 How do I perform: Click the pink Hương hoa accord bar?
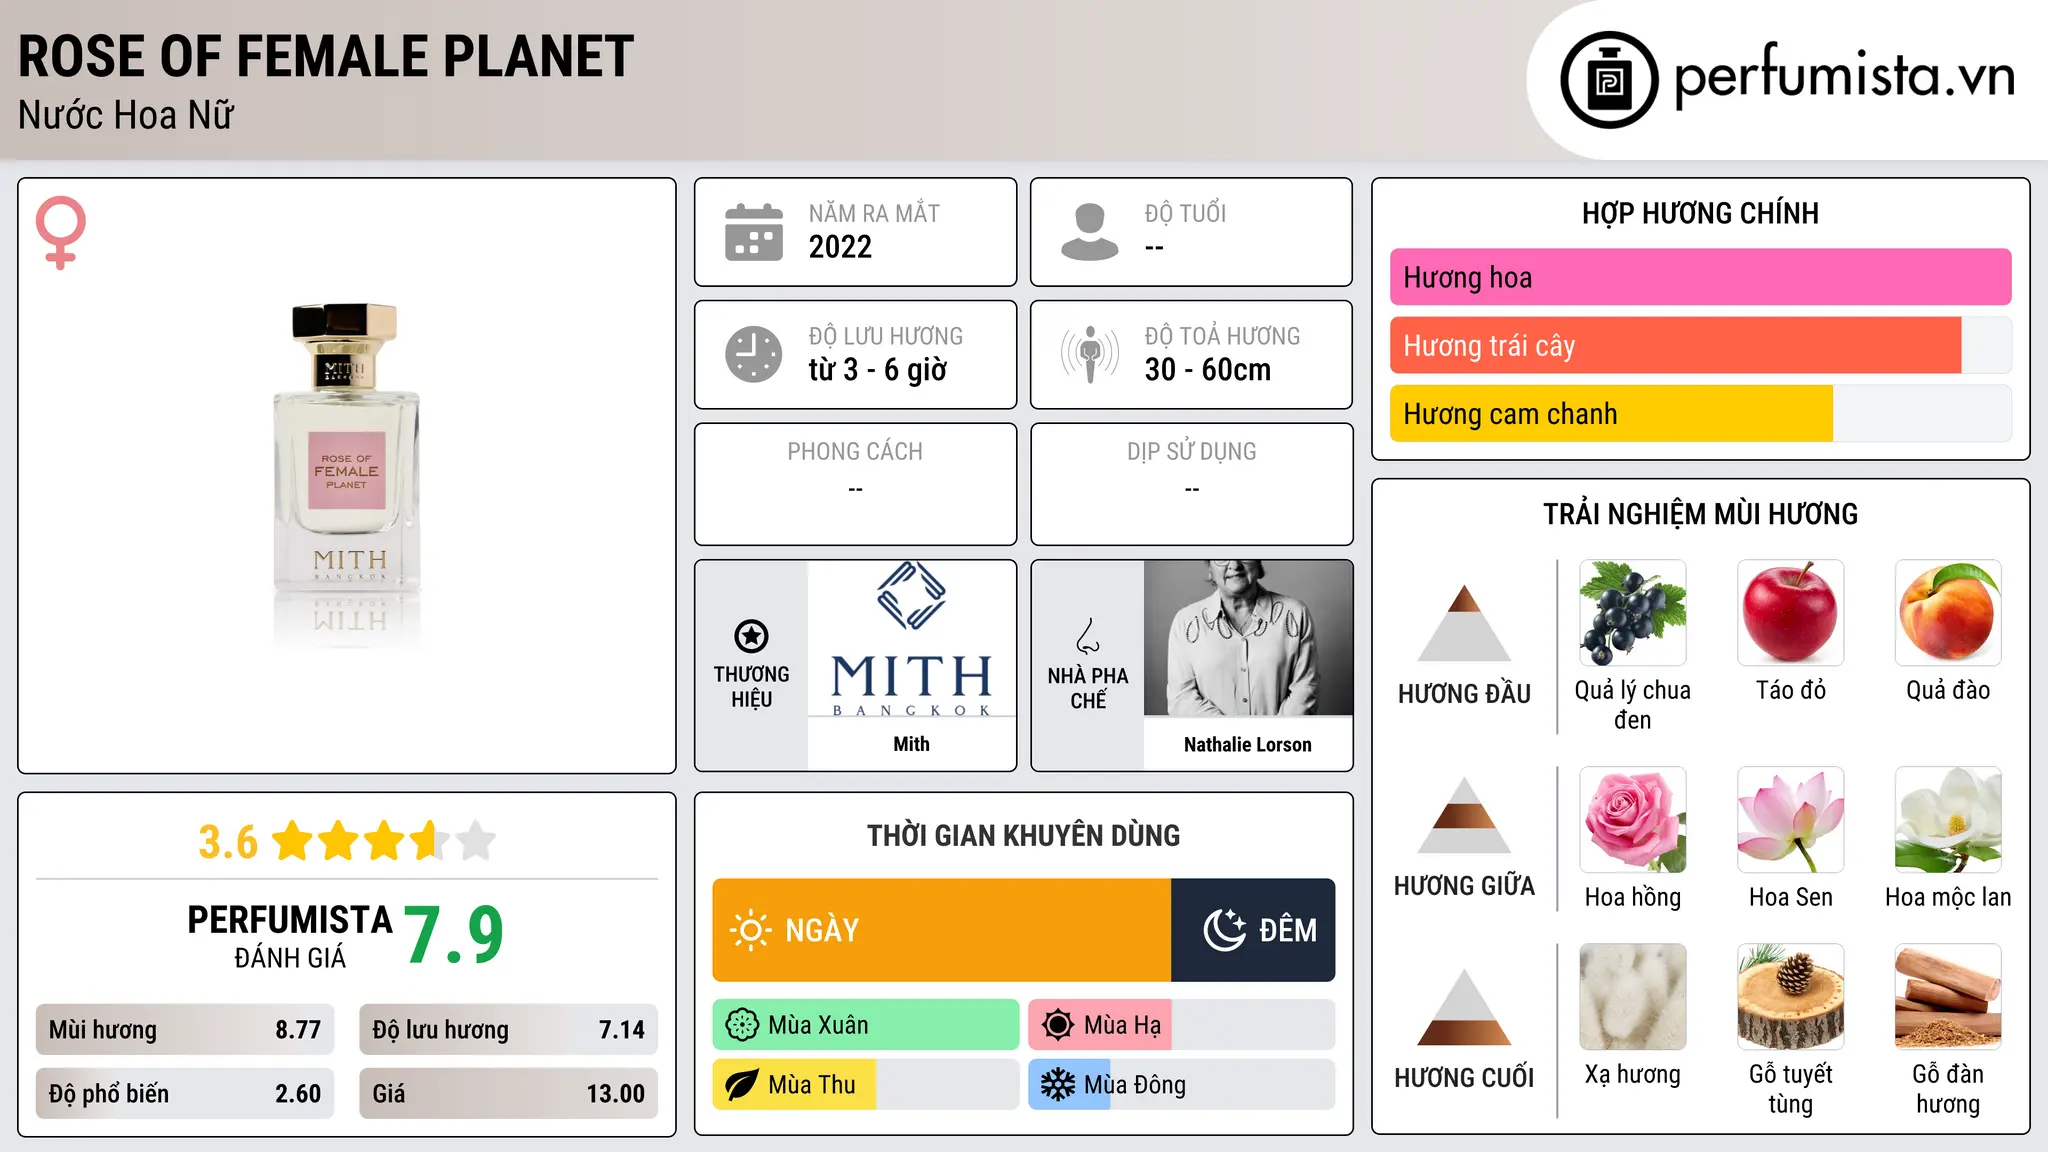1700,277
